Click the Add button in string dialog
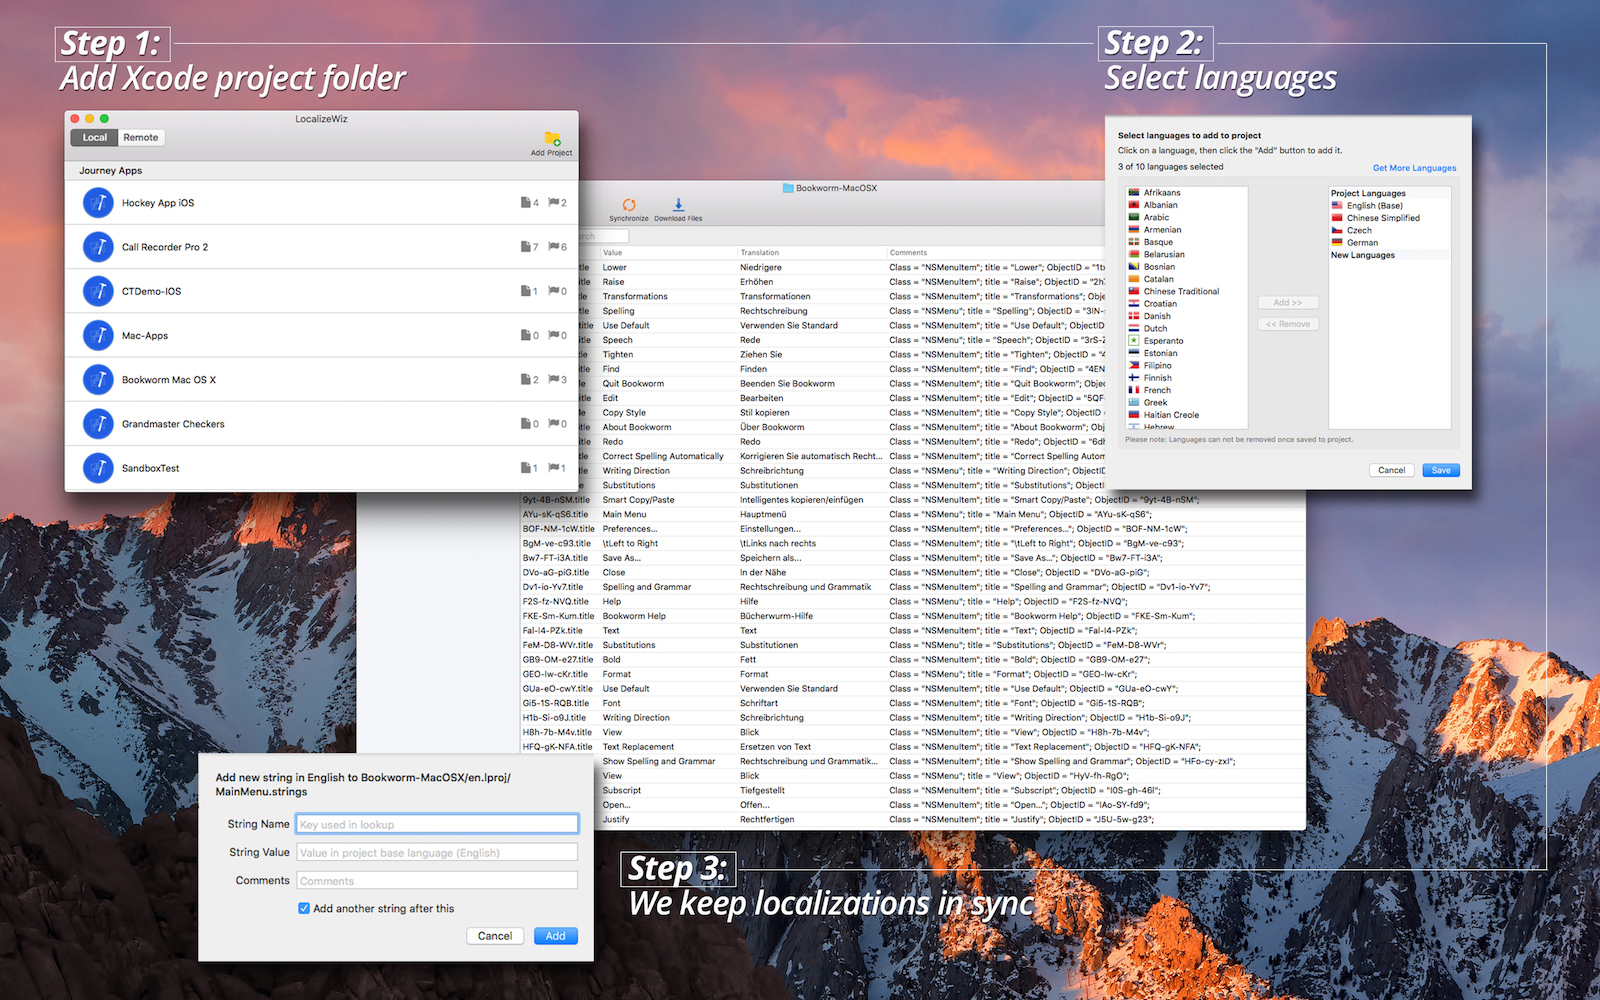Viewport: 1600px width, 1000px height. pos(555,936)
